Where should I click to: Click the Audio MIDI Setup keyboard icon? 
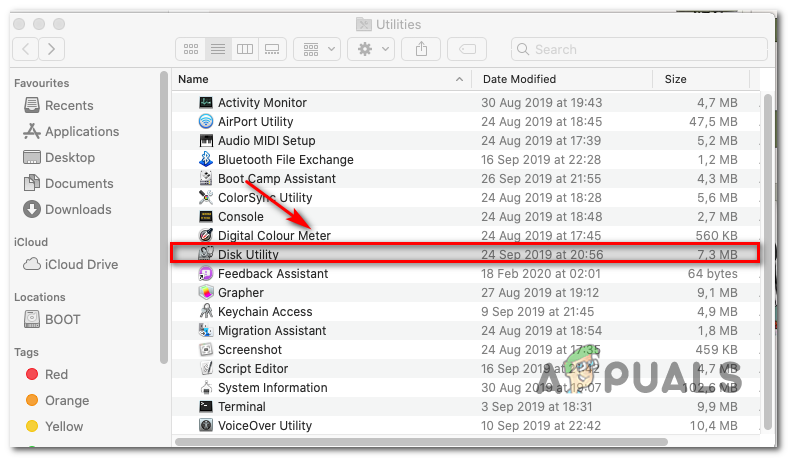206,141
